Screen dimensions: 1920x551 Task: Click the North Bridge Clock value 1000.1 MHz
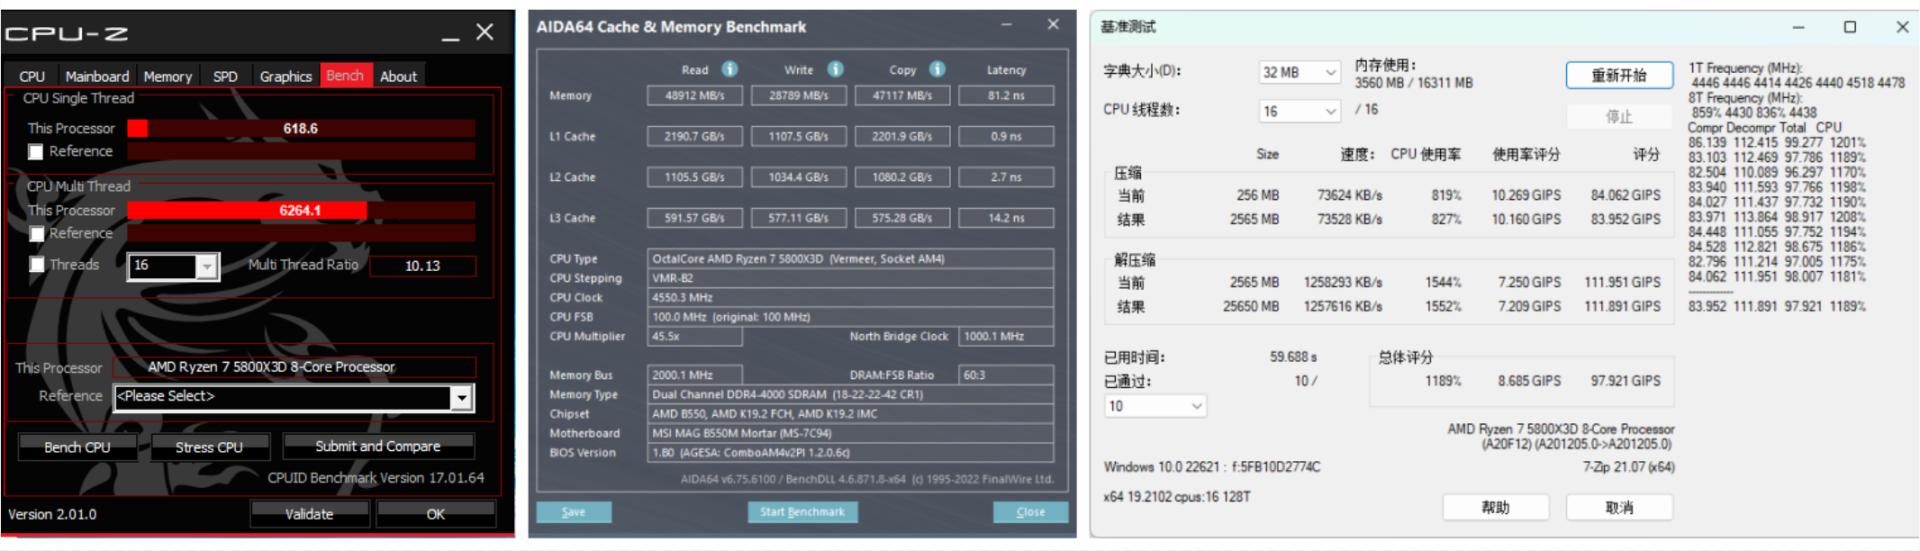point(1006,337)
